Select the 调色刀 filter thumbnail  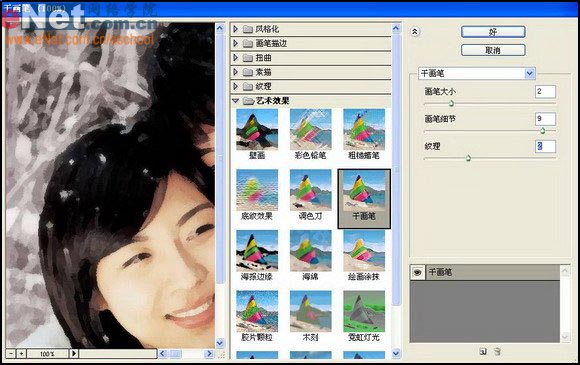pyautogui.click(x=310, y=190)
